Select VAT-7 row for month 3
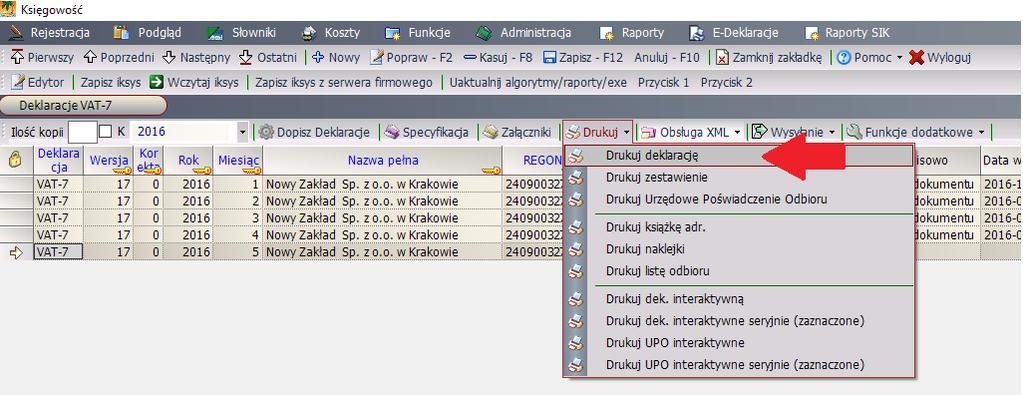Viewport: 1023px width, 395px height. coord(59,217)
